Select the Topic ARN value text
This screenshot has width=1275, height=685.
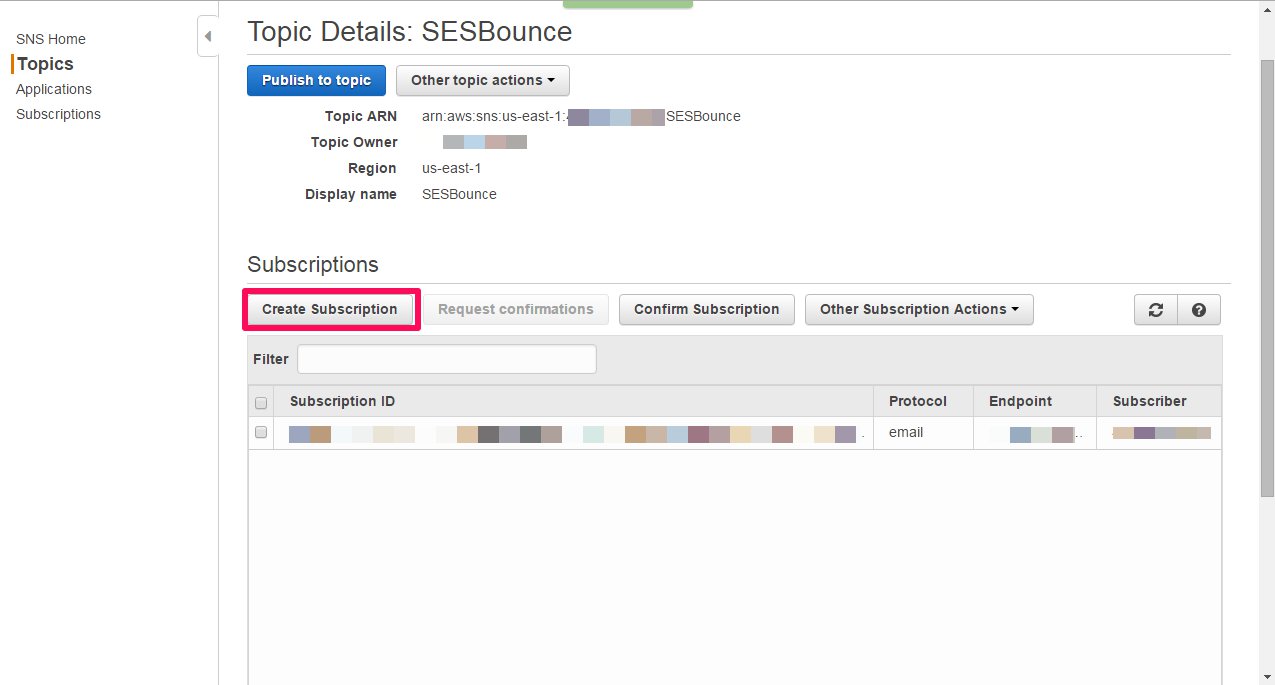tap(581, 116)
